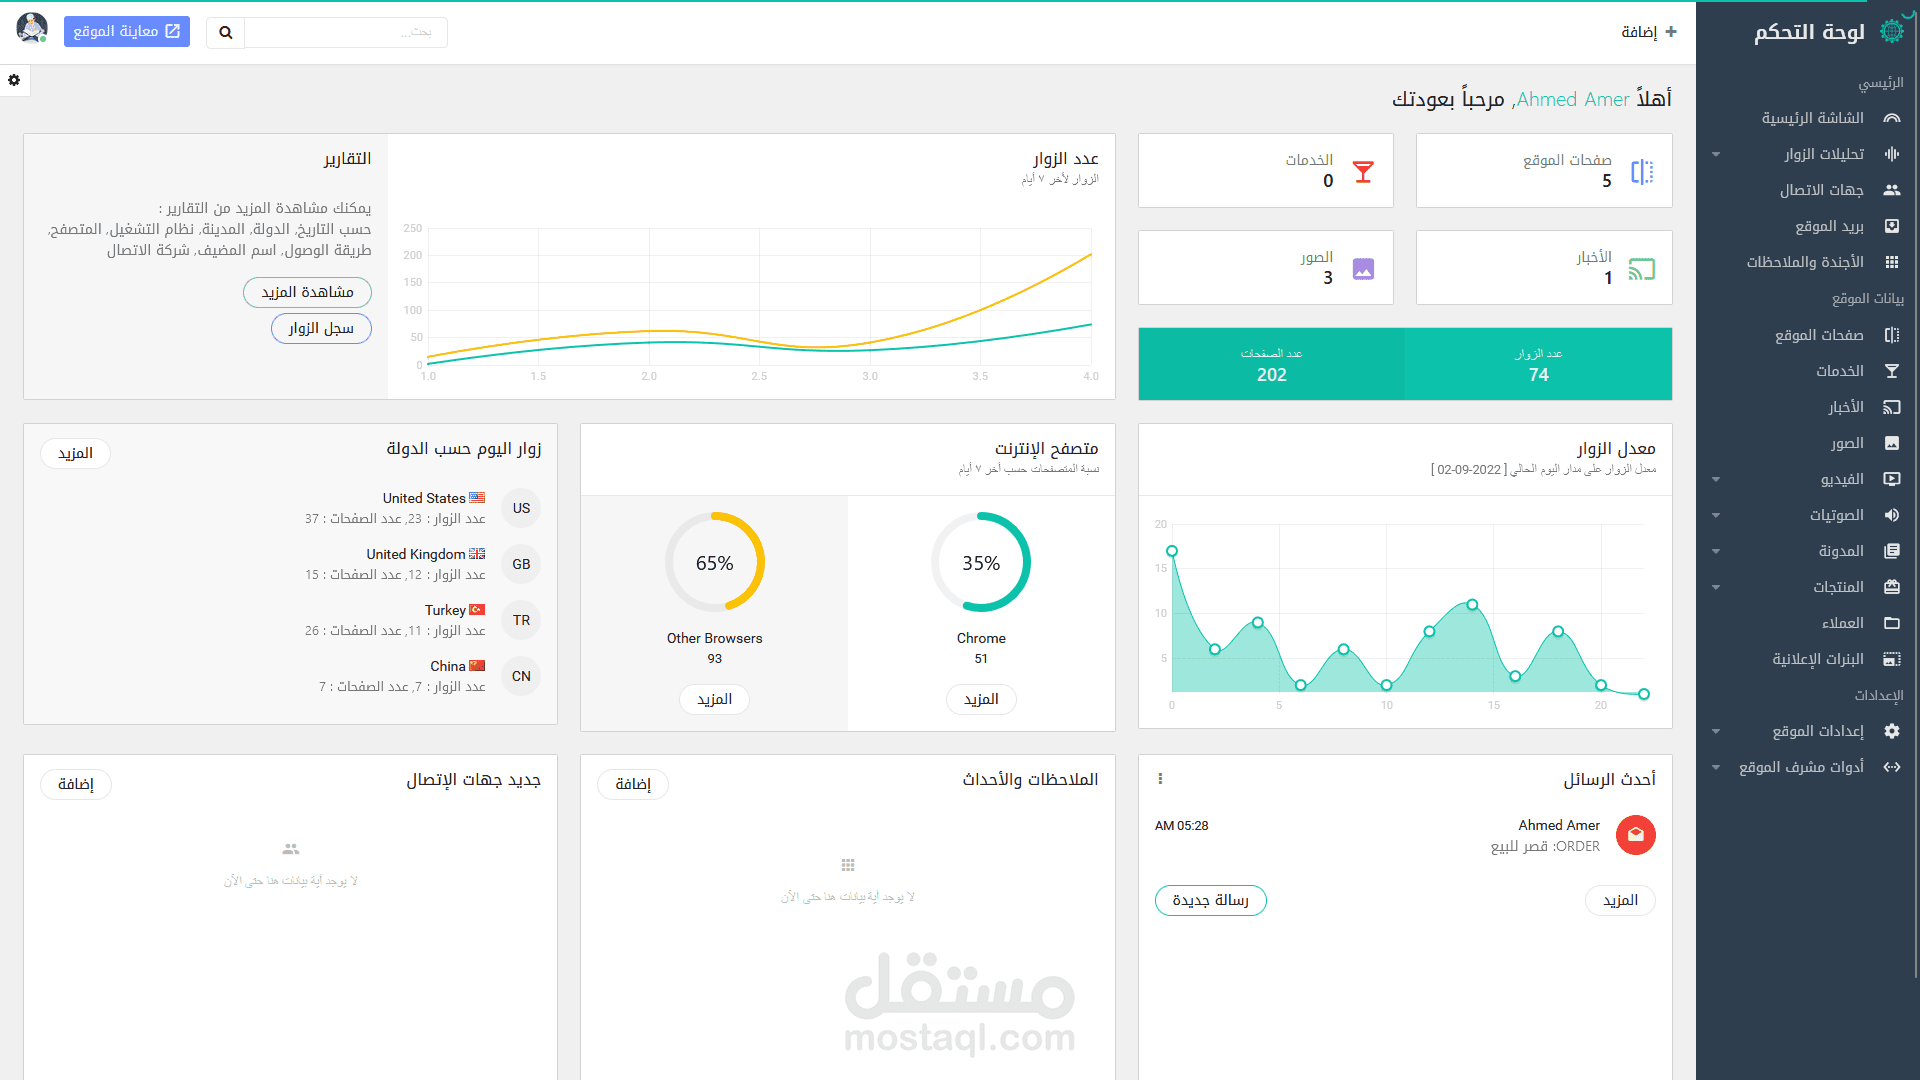
Task: Click the Chrome 35% progress ring
Action: [x=981, y=562]
